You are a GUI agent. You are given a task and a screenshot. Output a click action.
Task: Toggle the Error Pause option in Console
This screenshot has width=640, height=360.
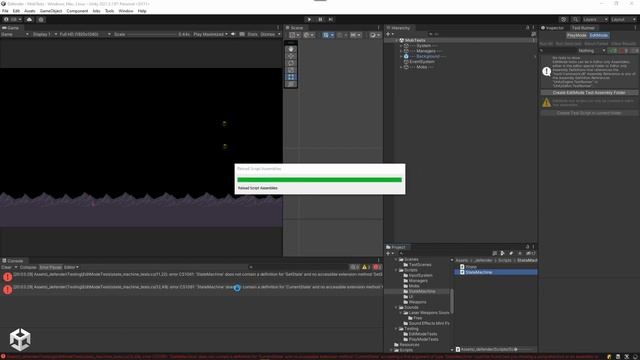click(x=51, y=267)
